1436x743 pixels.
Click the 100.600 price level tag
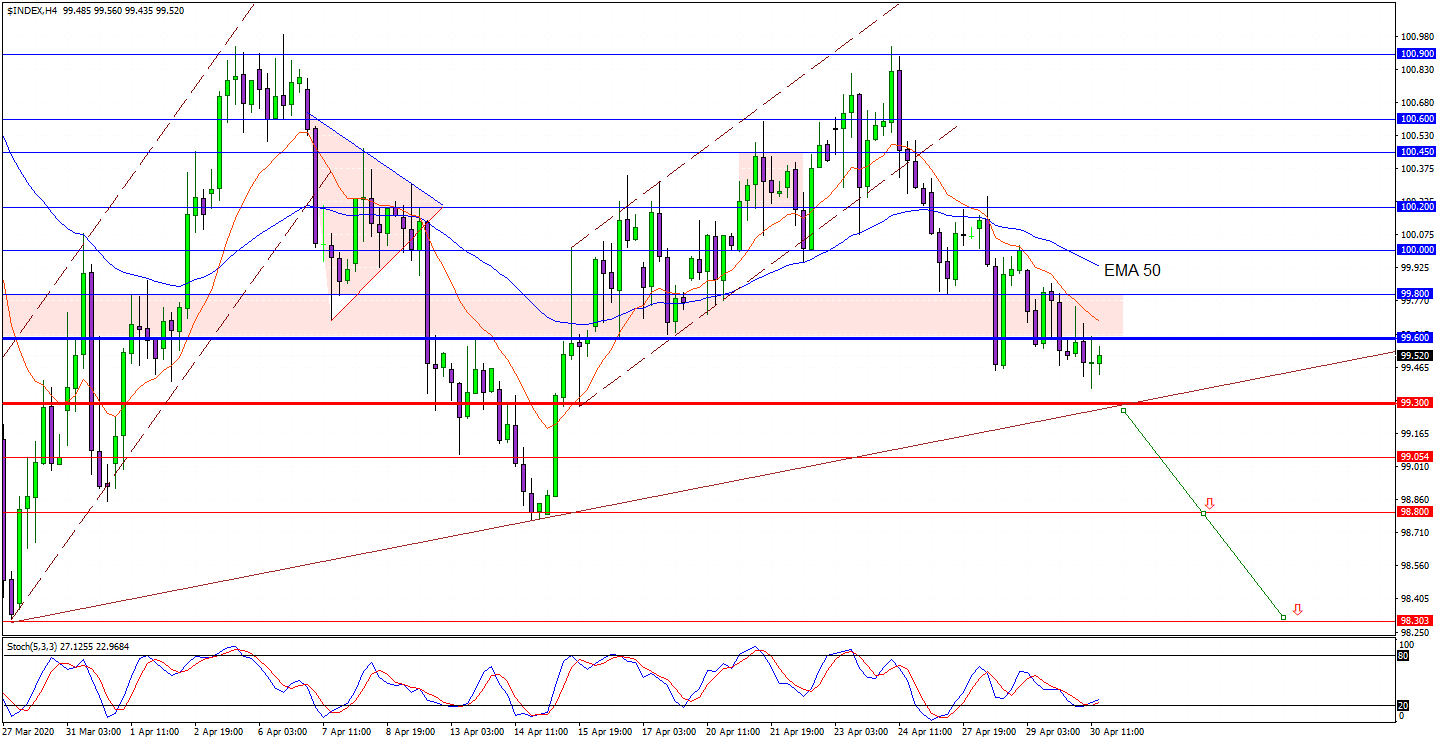[1416, 119]
